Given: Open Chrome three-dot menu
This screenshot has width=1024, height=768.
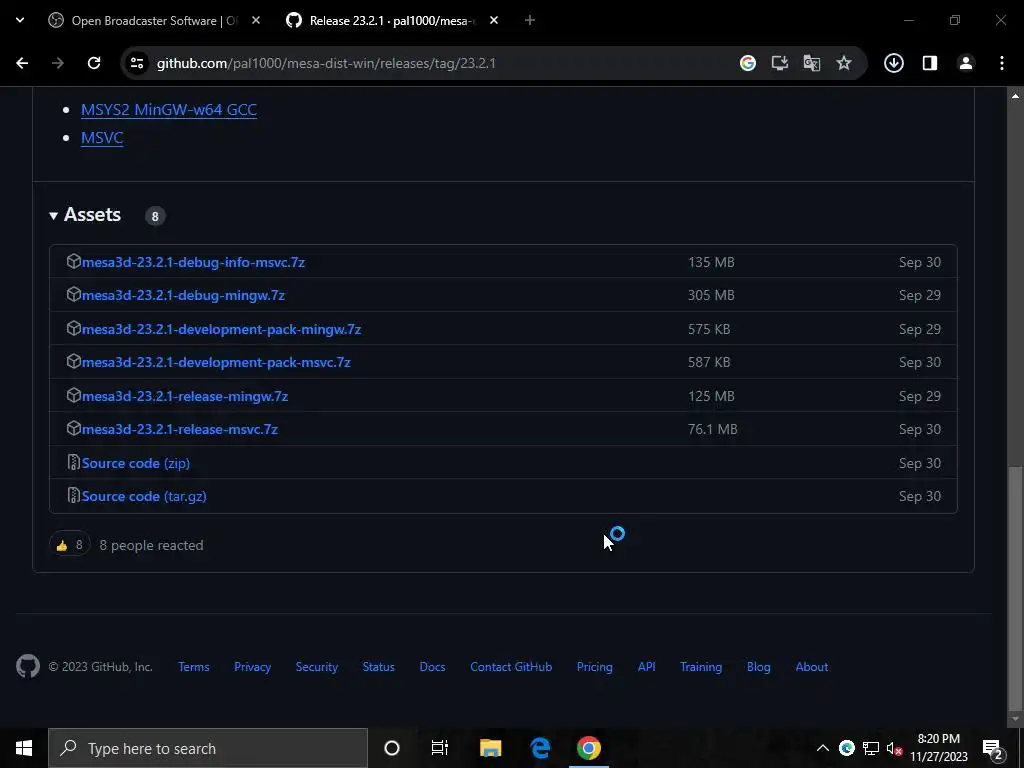Looking at the screenshot, I should tap(1002, 63).
